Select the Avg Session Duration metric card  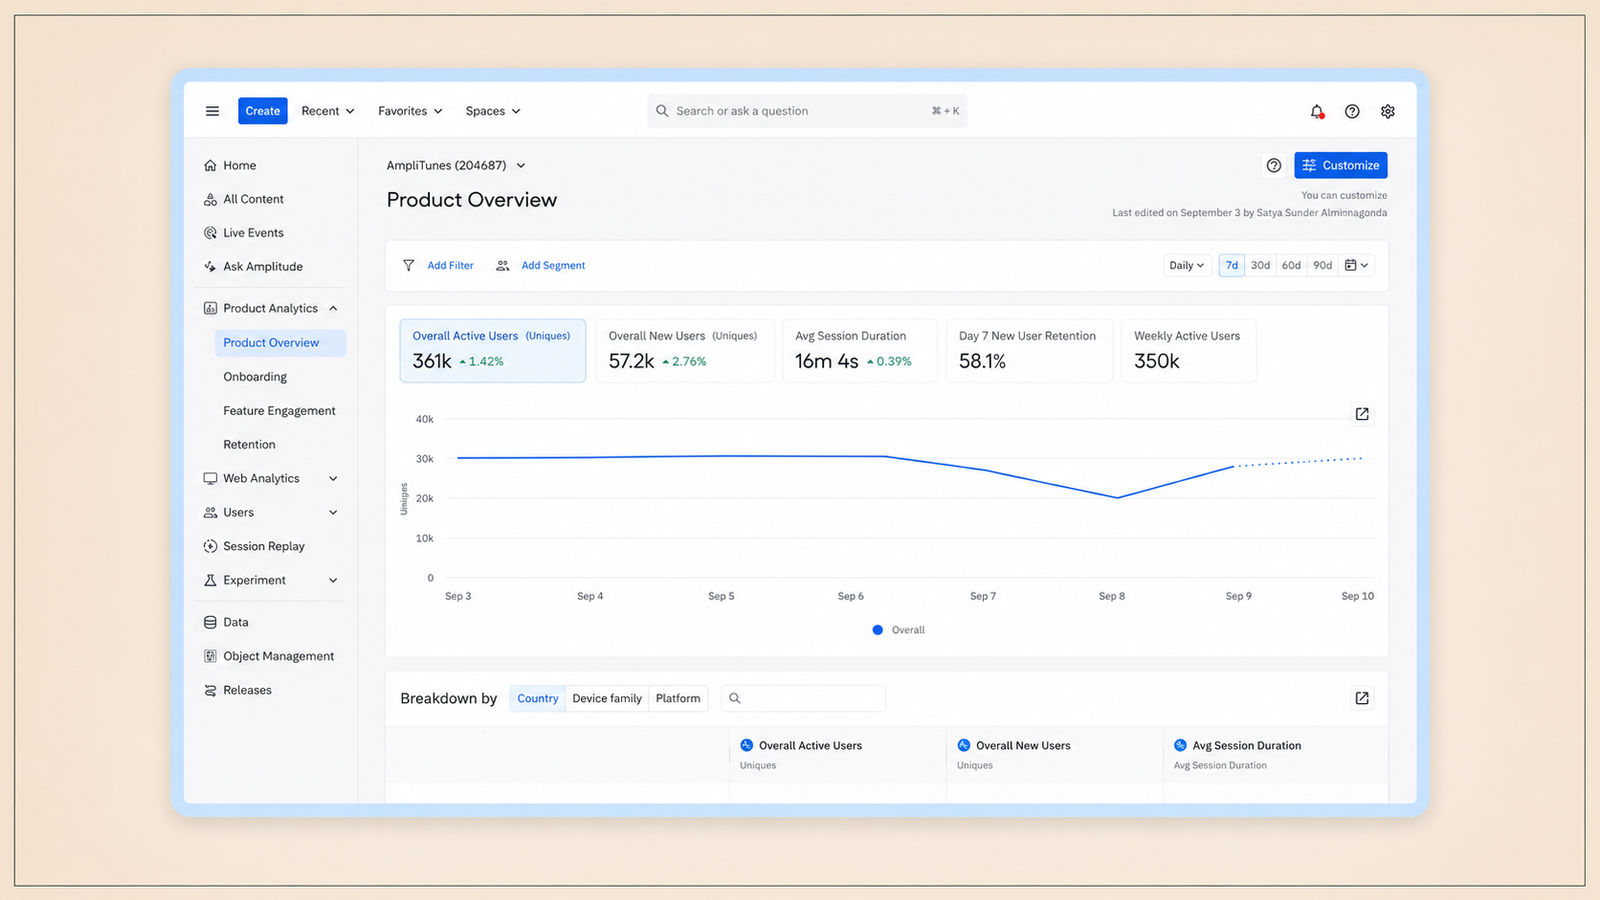(x=859, y=351)
